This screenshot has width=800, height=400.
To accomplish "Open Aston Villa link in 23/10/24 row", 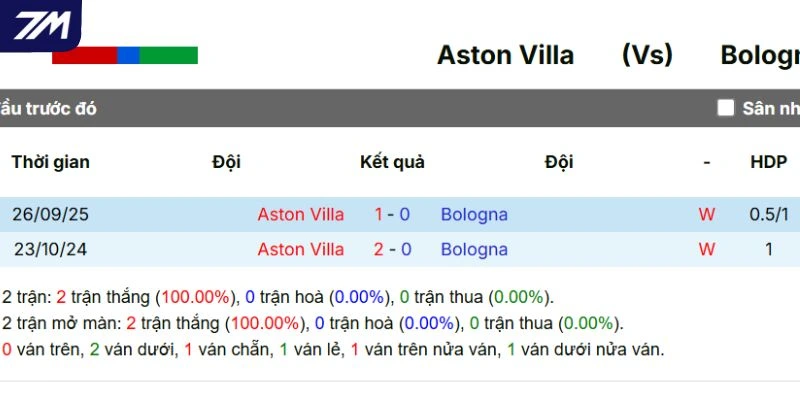I will pos(301,249).
